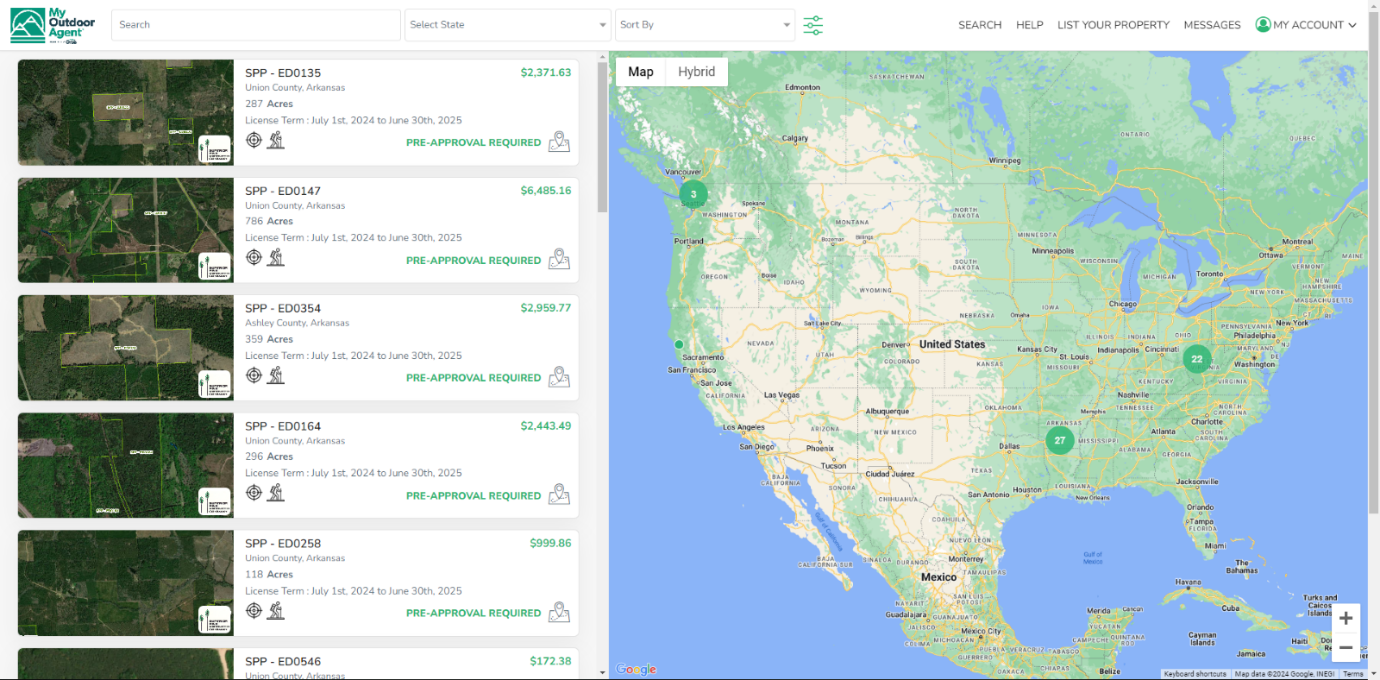Click map pin icon on SPP - ED0135 listing
This screenshot has height=680, width=1380.
coord(559,142)
